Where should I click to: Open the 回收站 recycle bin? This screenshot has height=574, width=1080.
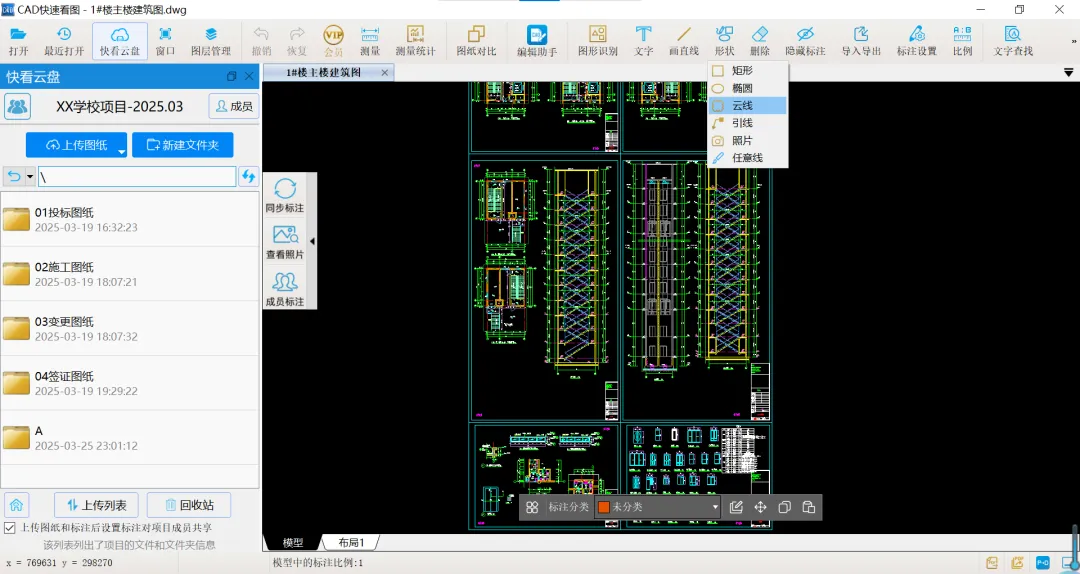pyautogui.click(x=189, y=505)
